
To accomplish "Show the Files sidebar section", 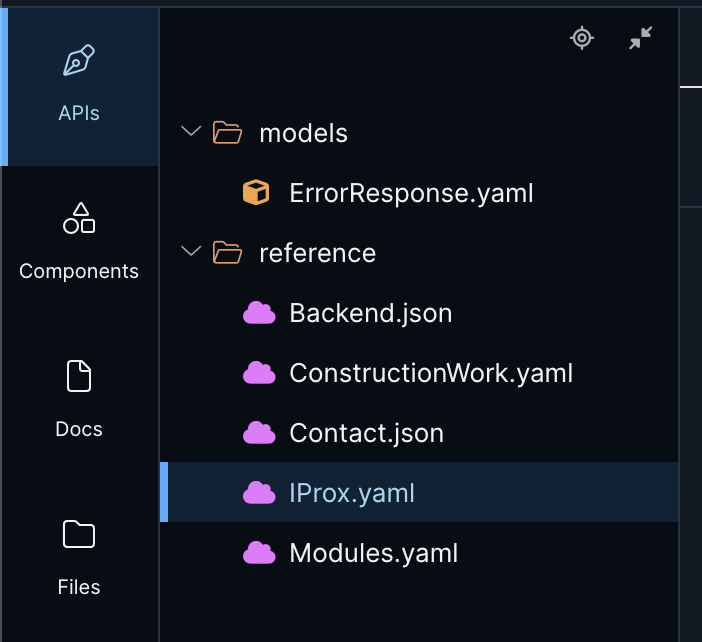I will (79, 558).
